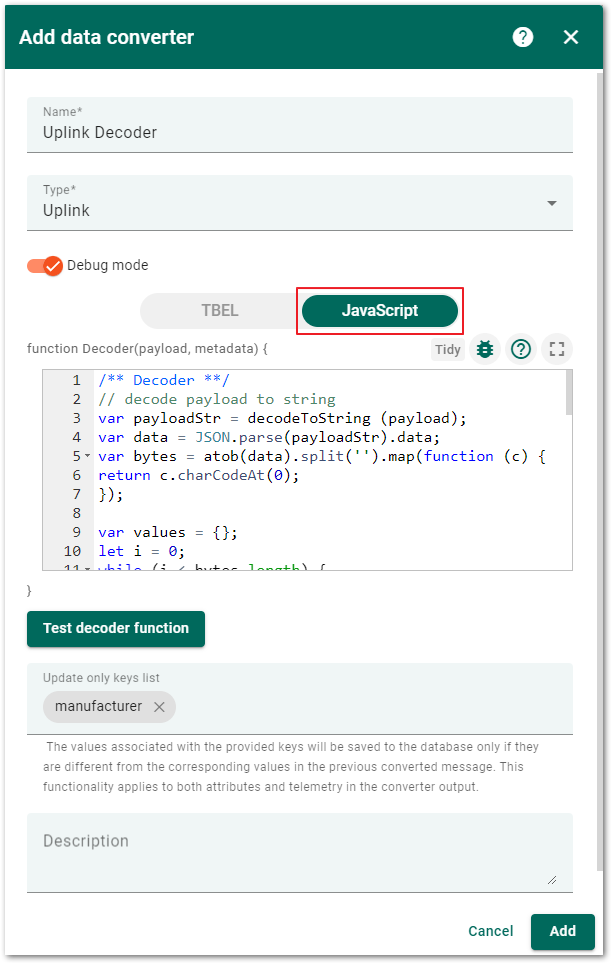Select the JavaScript tab
The width and height of the screenshot is (612, 964).
tap(380, 310)
